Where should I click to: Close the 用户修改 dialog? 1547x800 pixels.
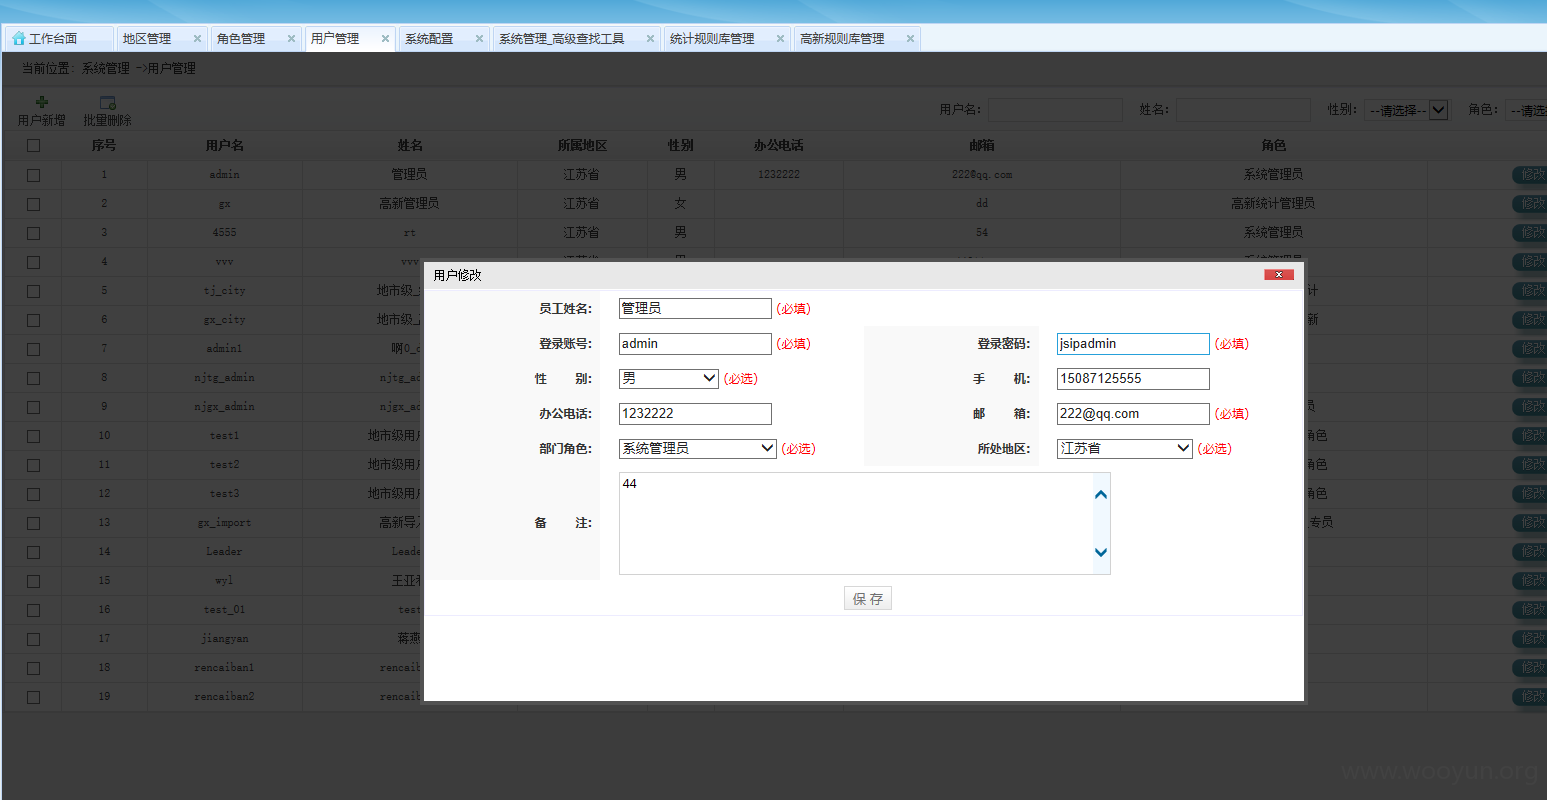1279,274
